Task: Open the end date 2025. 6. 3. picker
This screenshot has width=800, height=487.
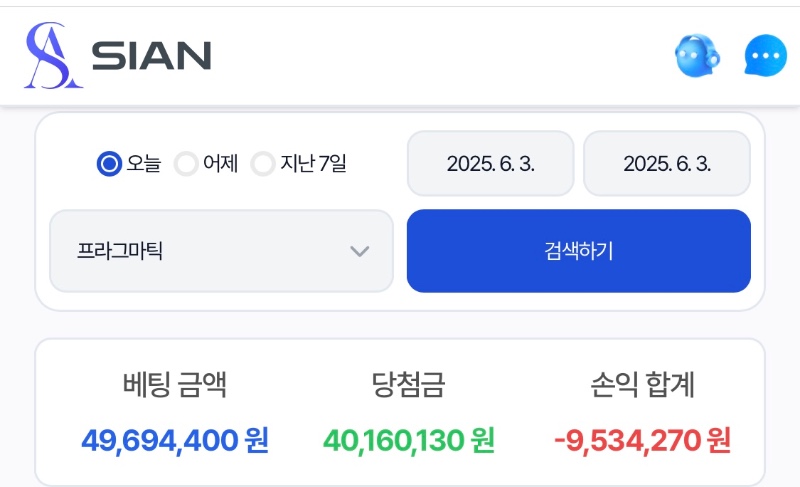Action: click(x=667, y=163)
